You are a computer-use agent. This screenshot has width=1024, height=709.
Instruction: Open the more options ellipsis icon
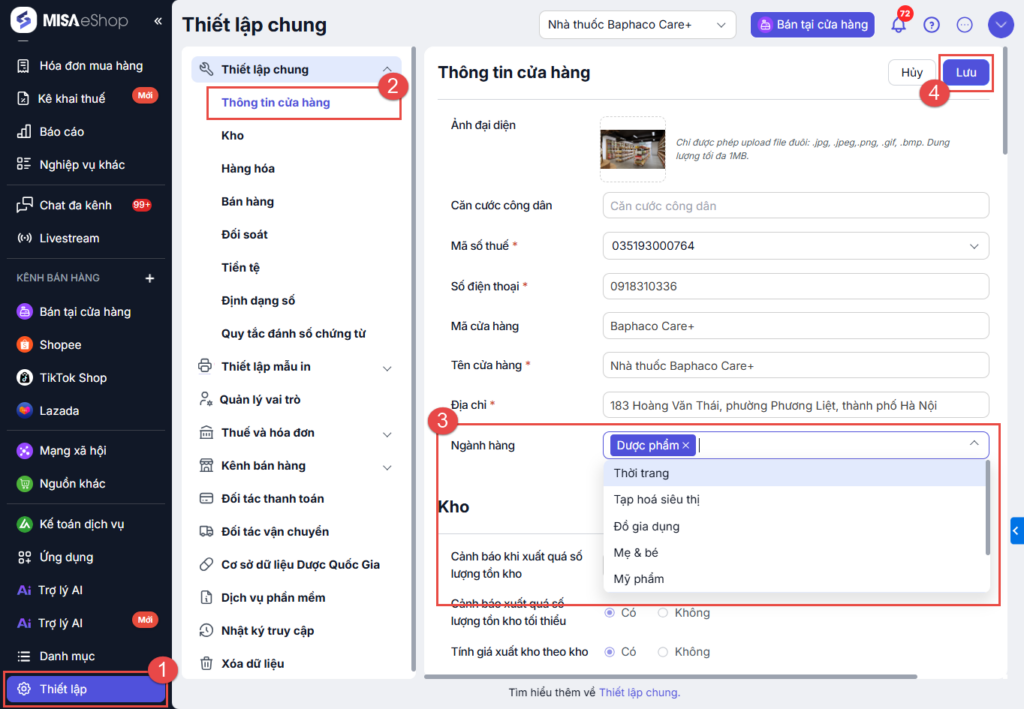click(964, 25)
